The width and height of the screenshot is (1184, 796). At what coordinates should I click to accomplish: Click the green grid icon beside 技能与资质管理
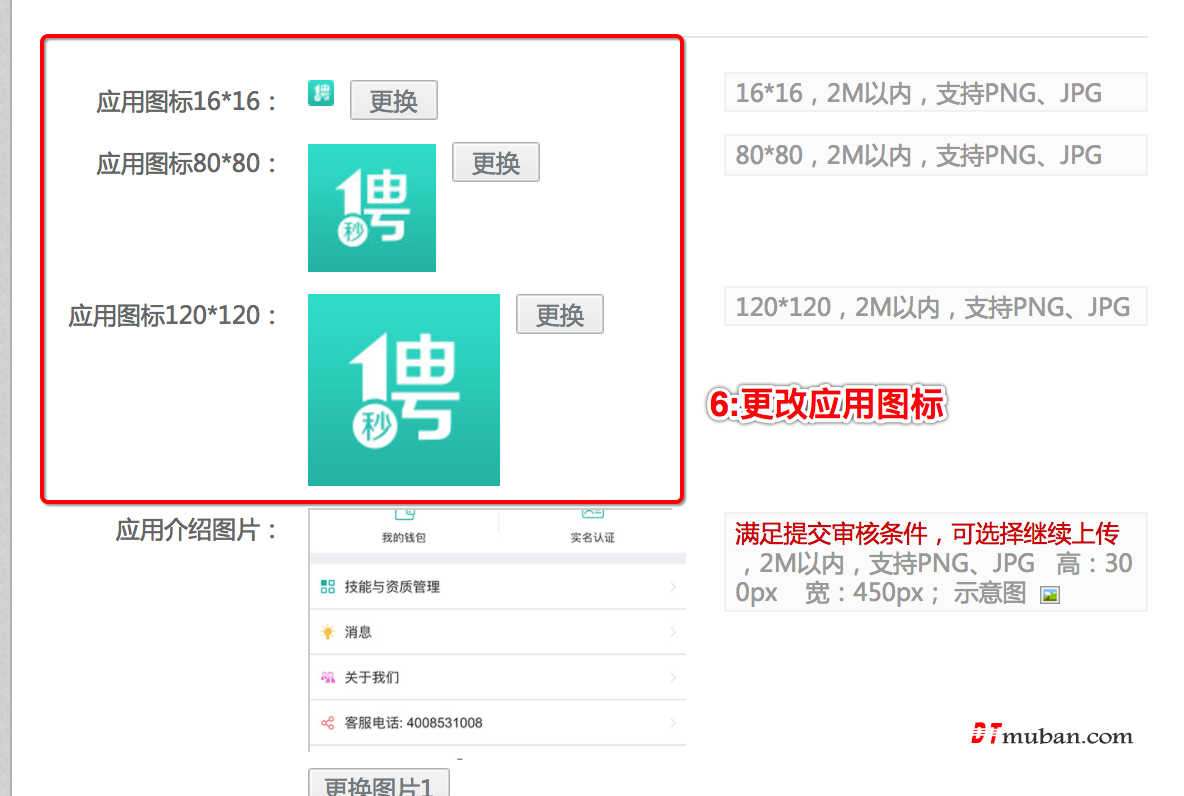(x=327, y=587)
